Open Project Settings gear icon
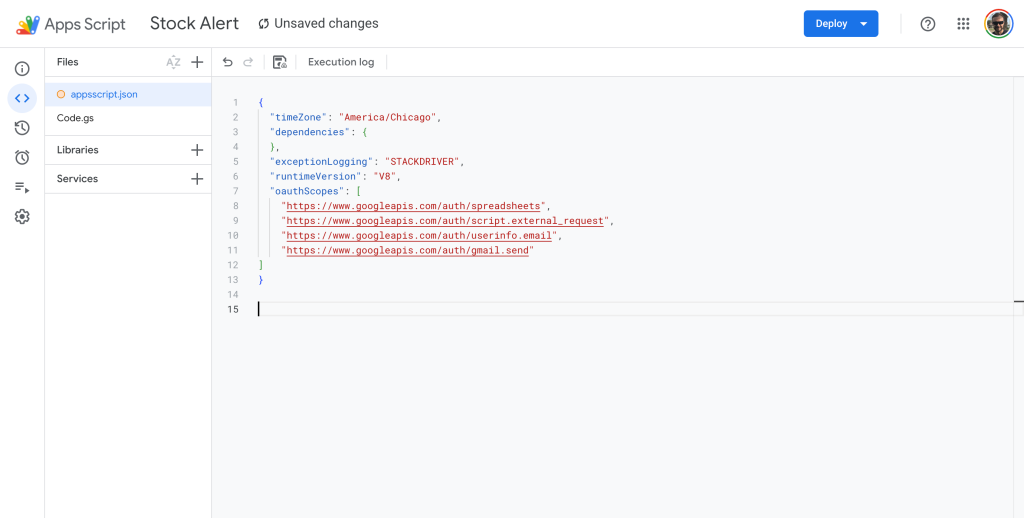Screen dimensions: 1024x518 (x=22, y=217)
